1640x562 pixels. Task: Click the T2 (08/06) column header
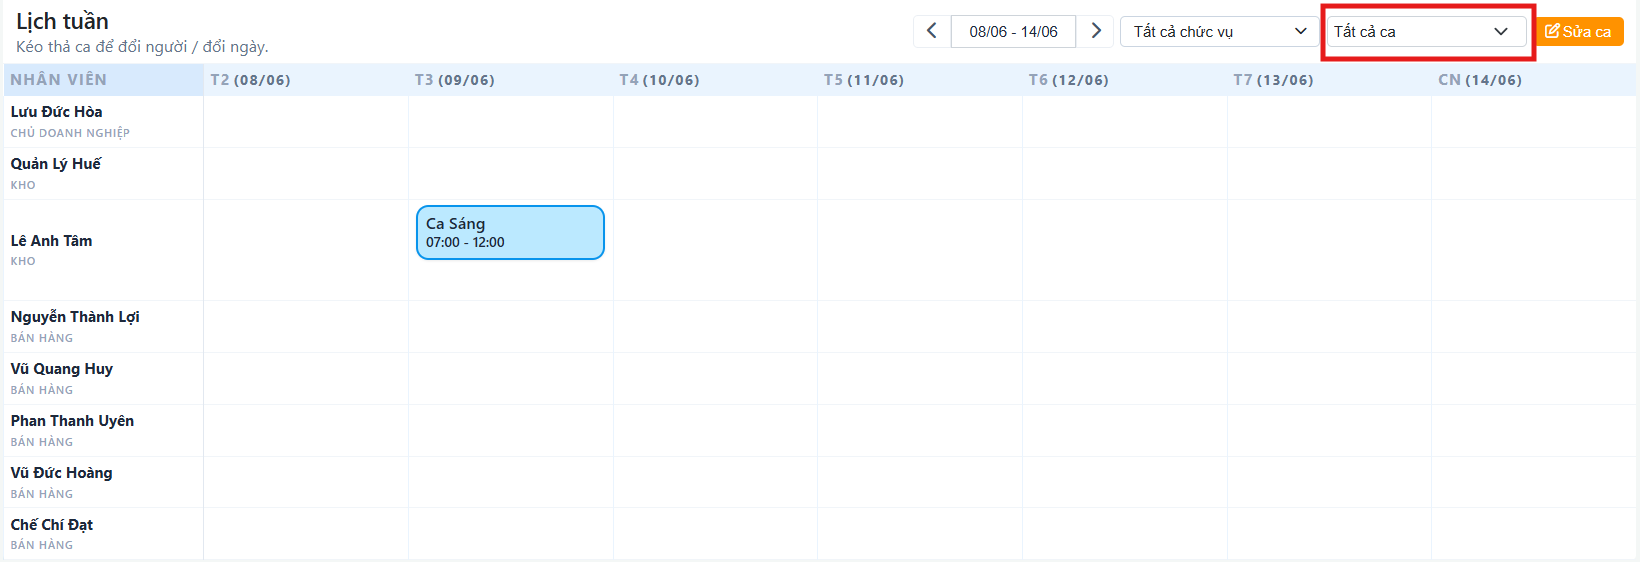coord(250,80)
